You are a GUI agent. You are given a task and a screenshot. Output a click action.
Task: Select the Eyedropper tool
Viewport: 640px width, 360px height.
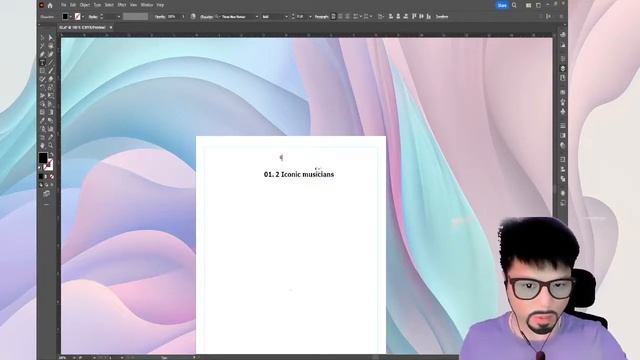(x=42, y=120)
